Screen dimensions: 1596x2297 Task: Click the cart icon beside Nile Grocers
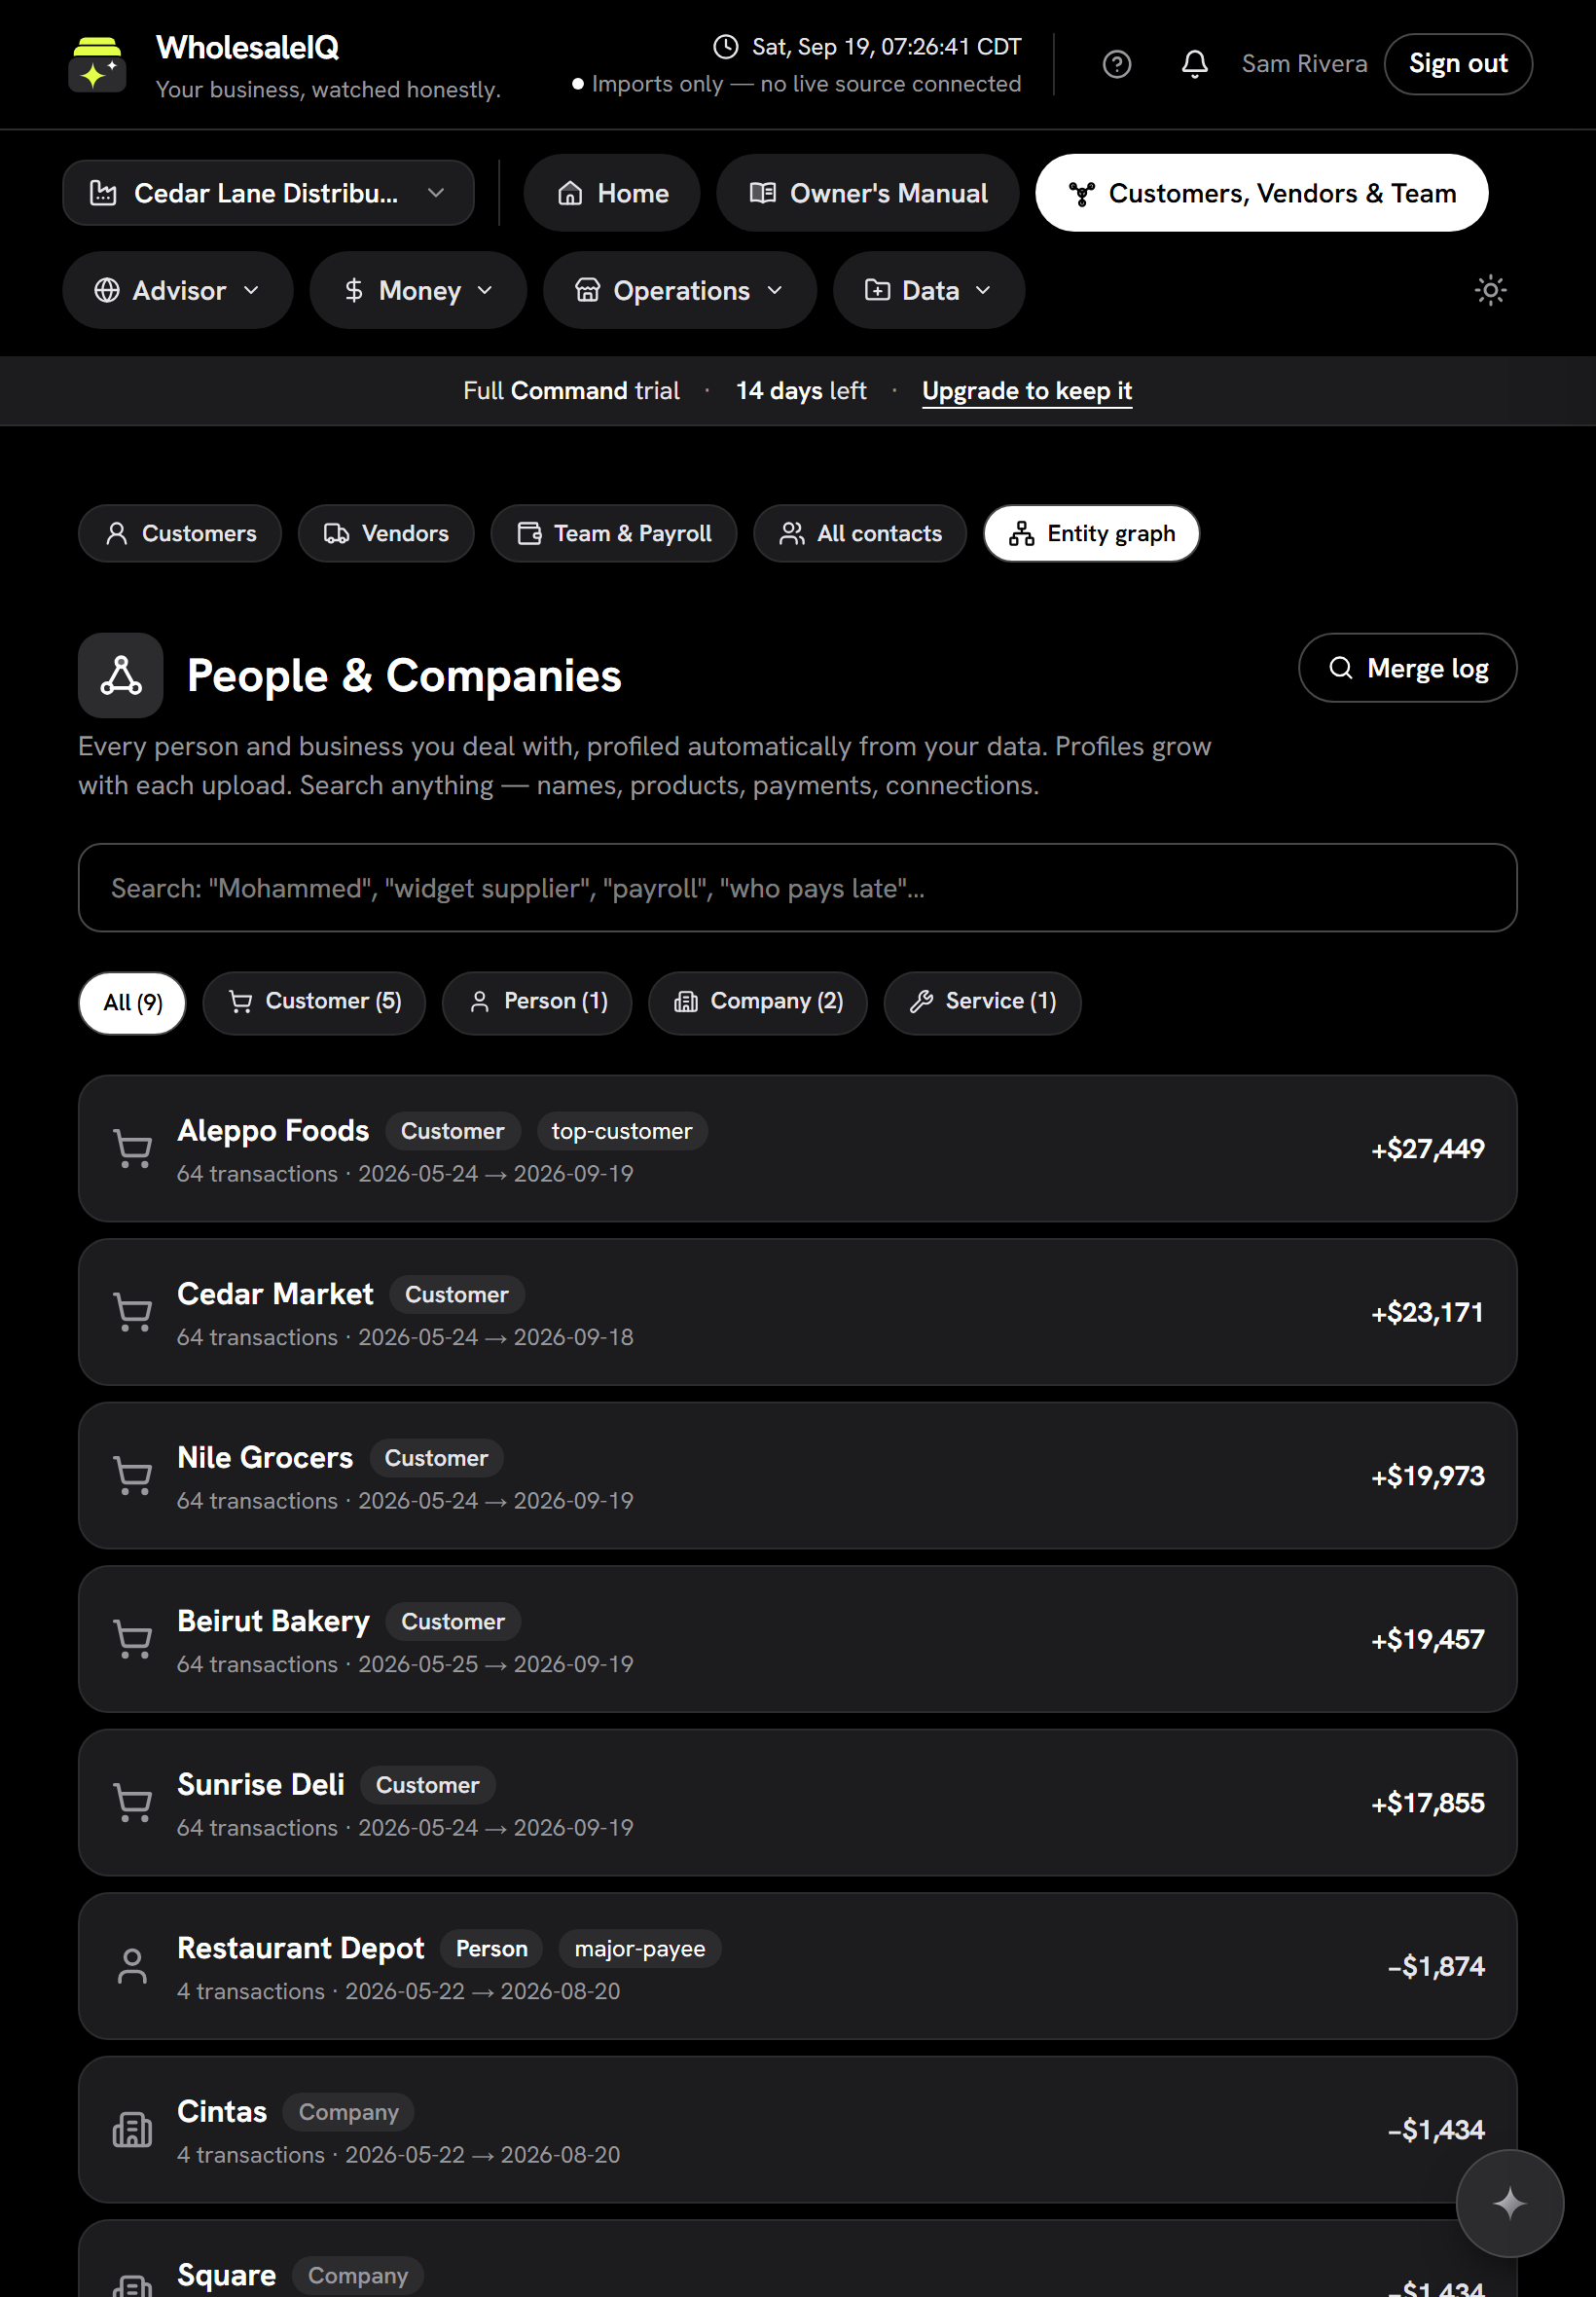(x=132, y=1475)
